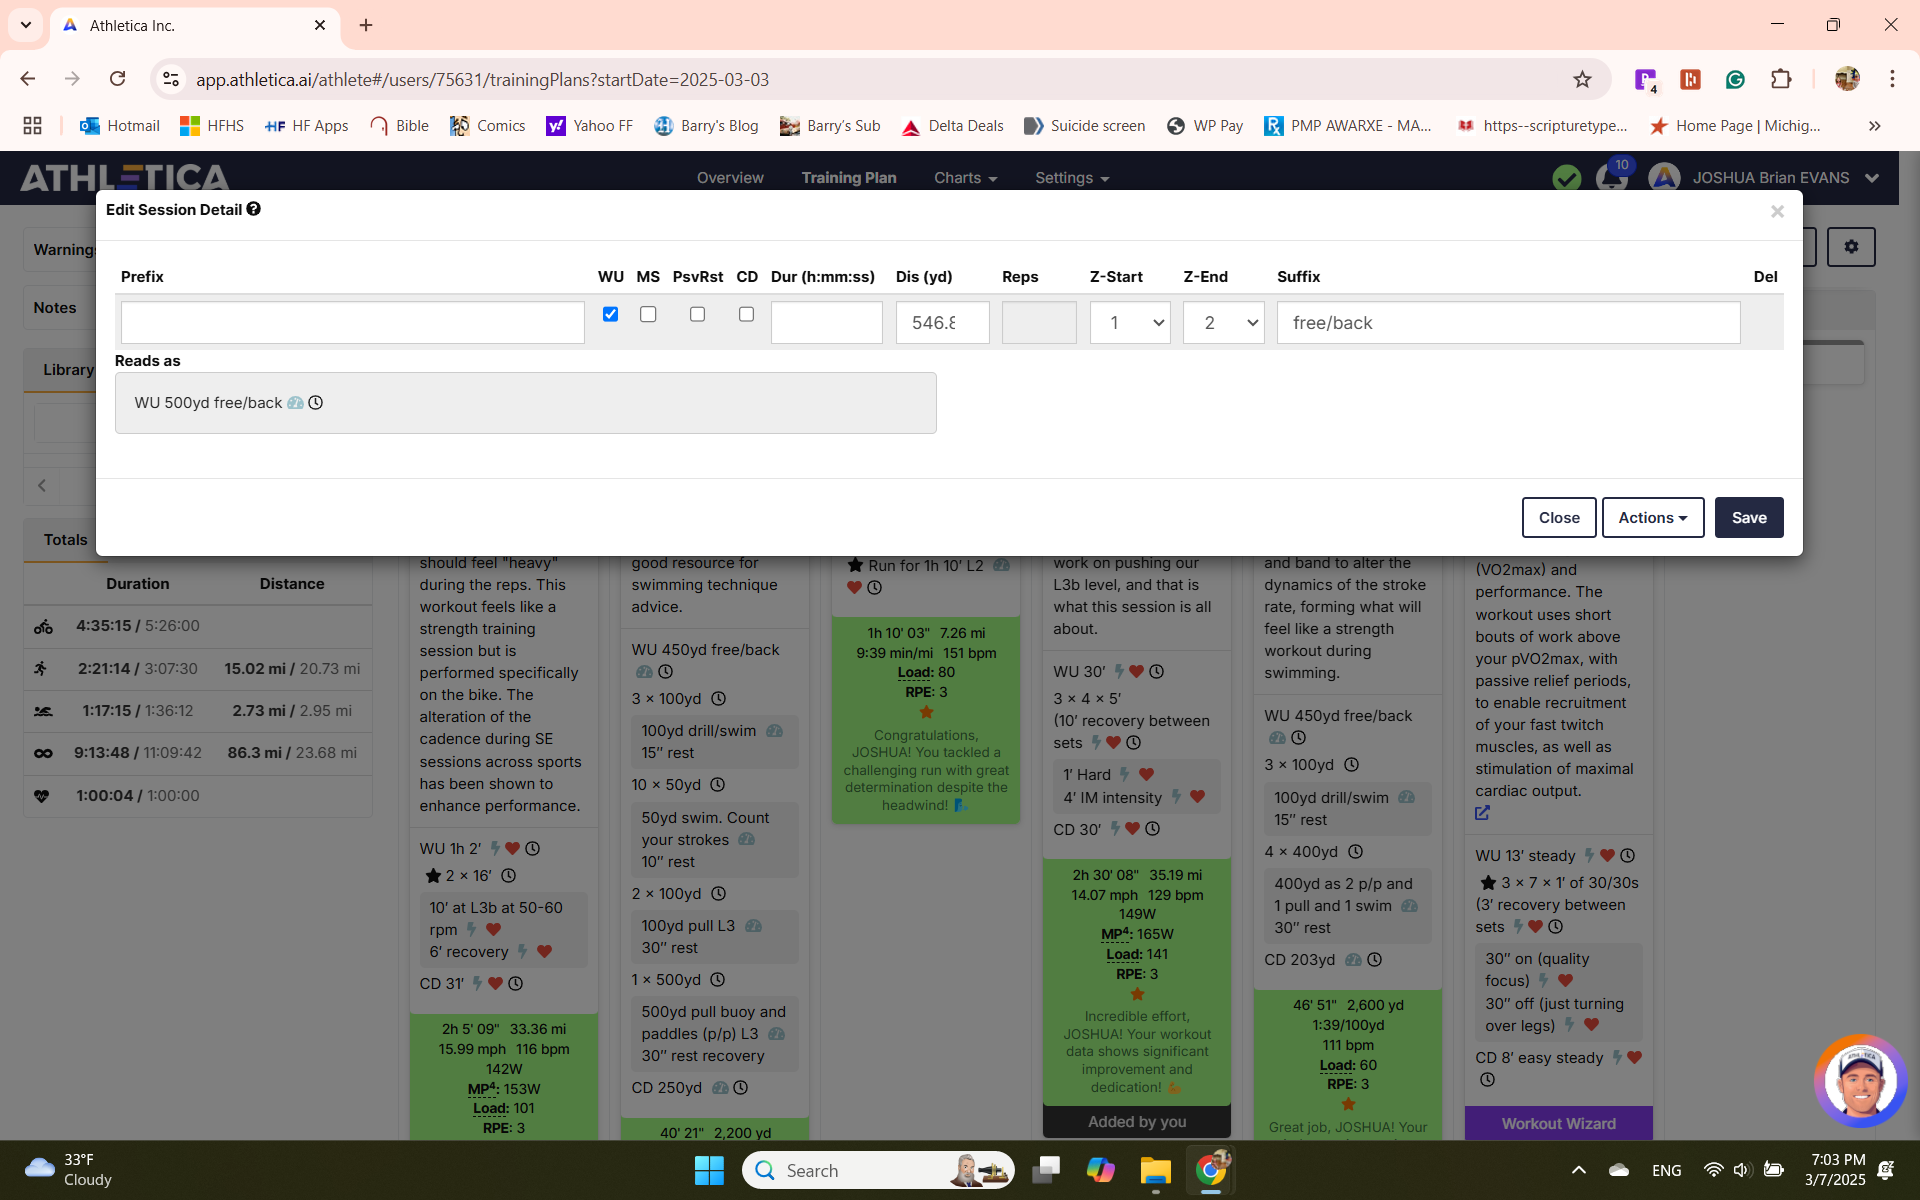The width and height of the screenshot is (1920, 1200).
Task: Click into the Suffix field containing free/back
Action: coord(1508,323)
